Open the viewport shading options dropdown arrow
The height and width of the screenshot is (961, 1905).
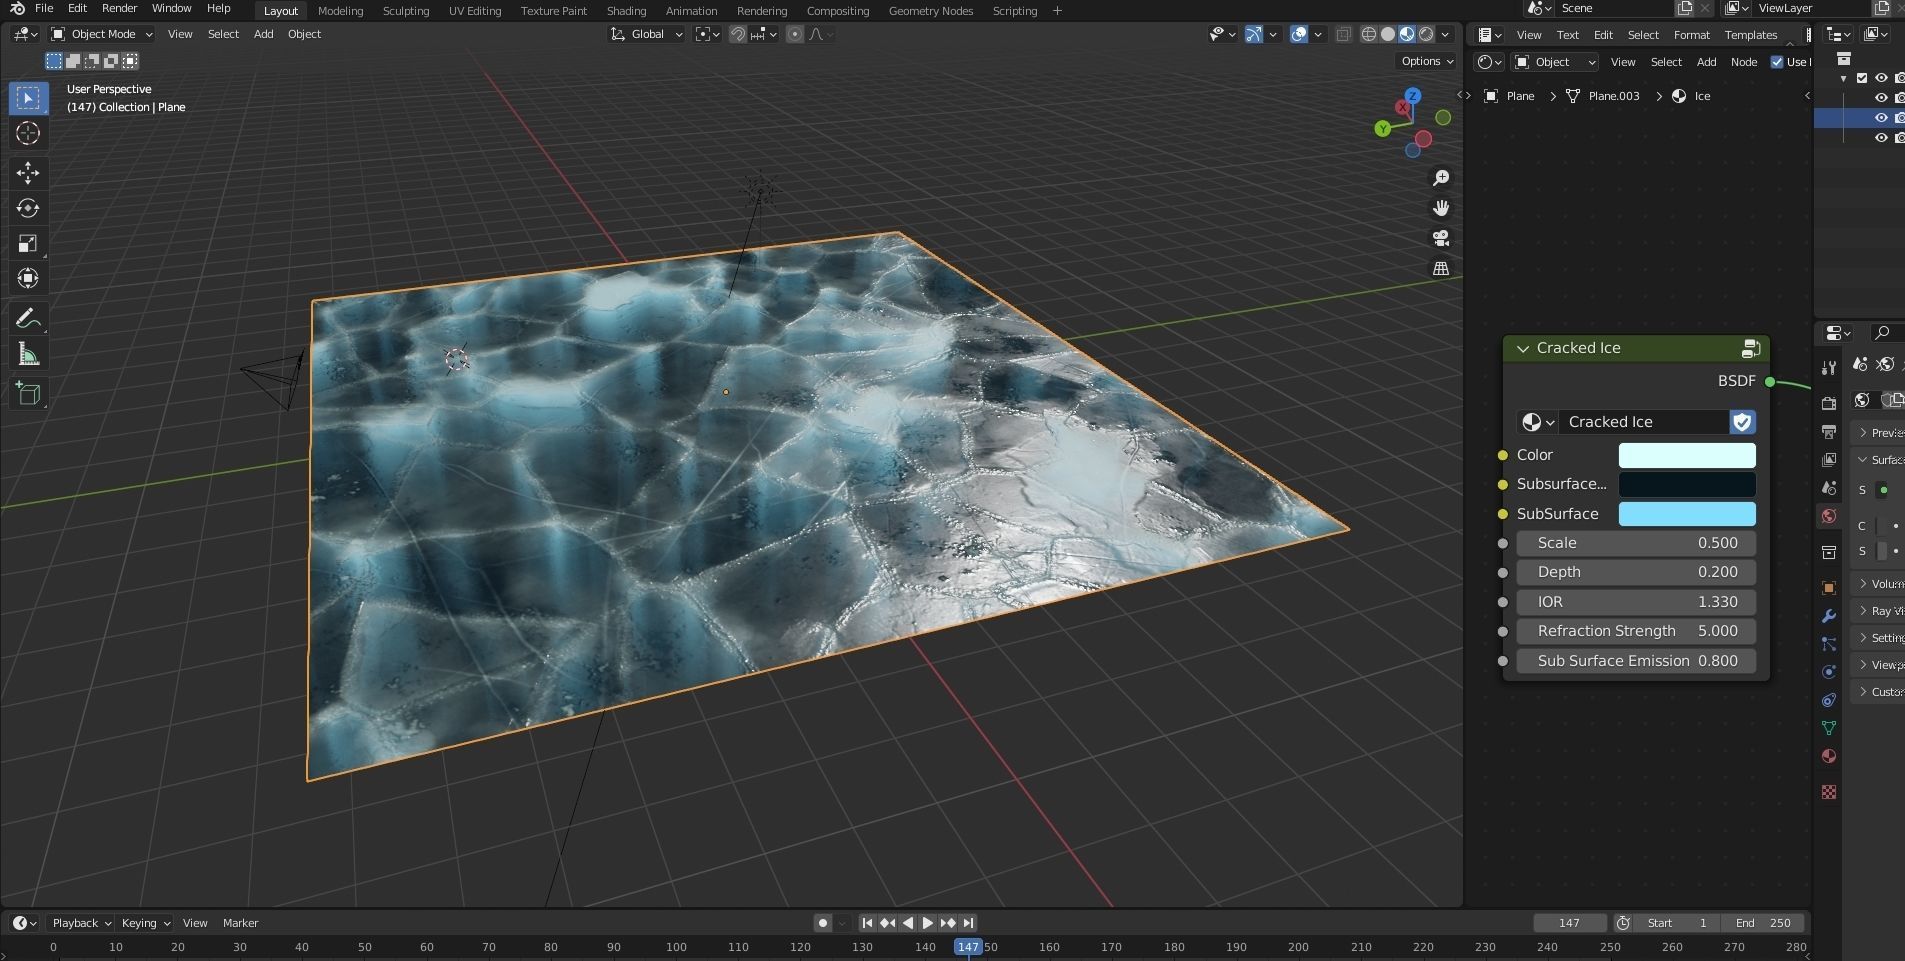(1447, 34)
